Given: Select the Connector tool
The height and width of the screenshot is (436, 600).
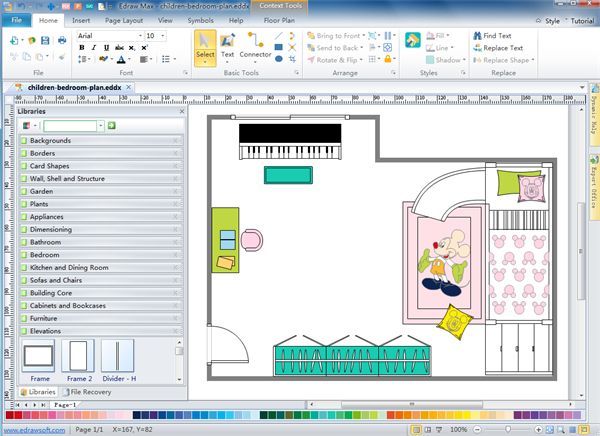Looking at the screenshot, I should click(x=255, y=47).
